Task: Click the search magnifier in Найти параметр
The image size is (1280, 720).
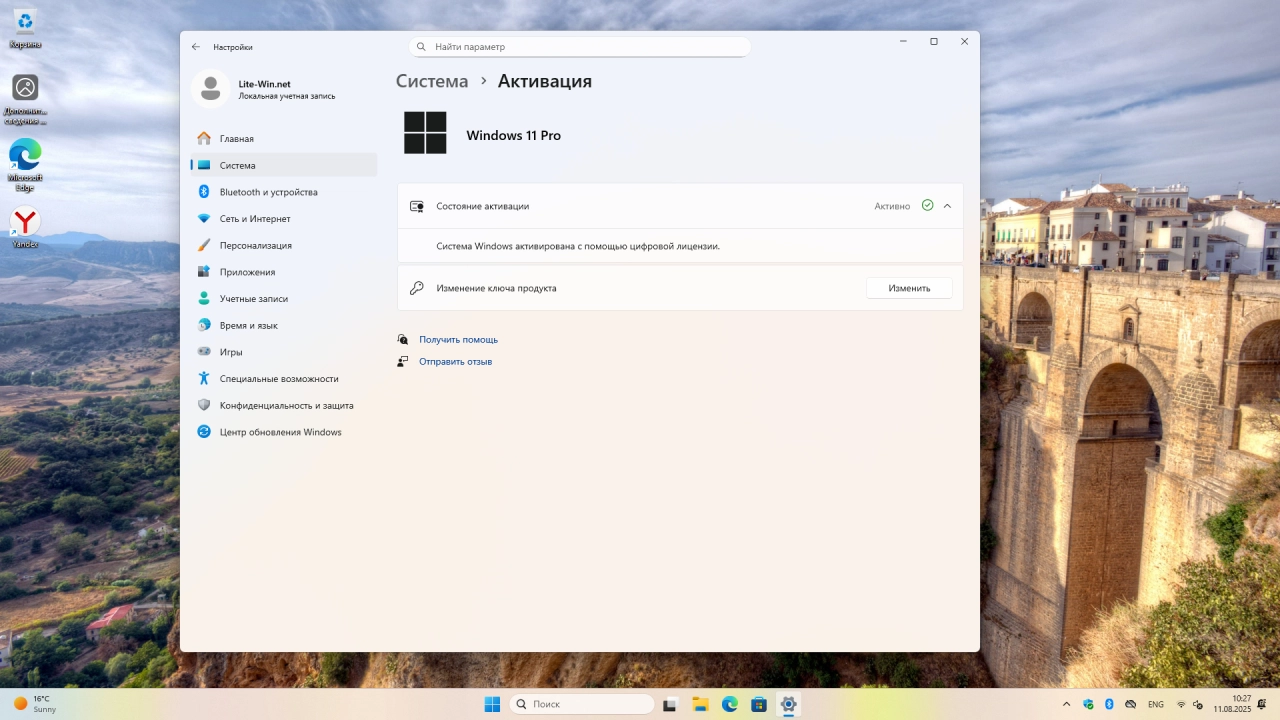Action: (421, 47)
